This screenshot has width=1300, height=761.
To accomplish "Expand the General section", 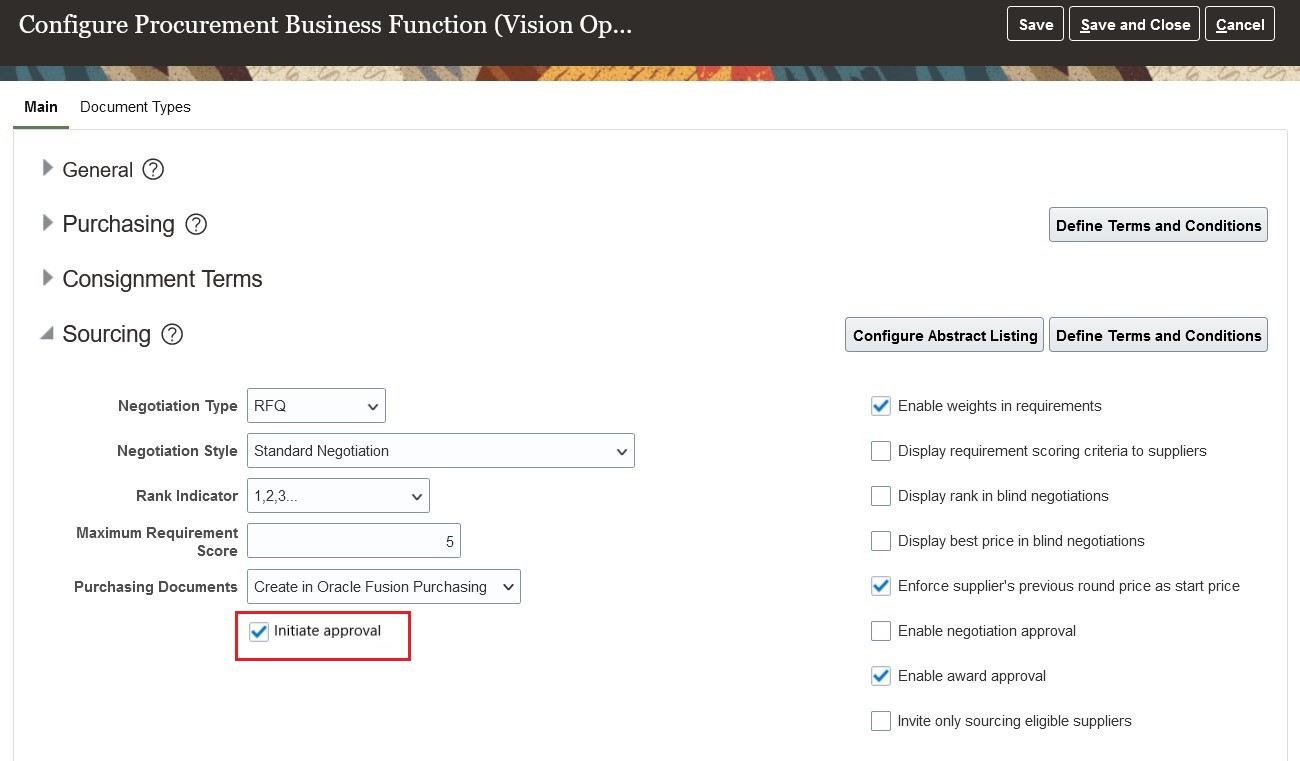I will coord(47,169).
